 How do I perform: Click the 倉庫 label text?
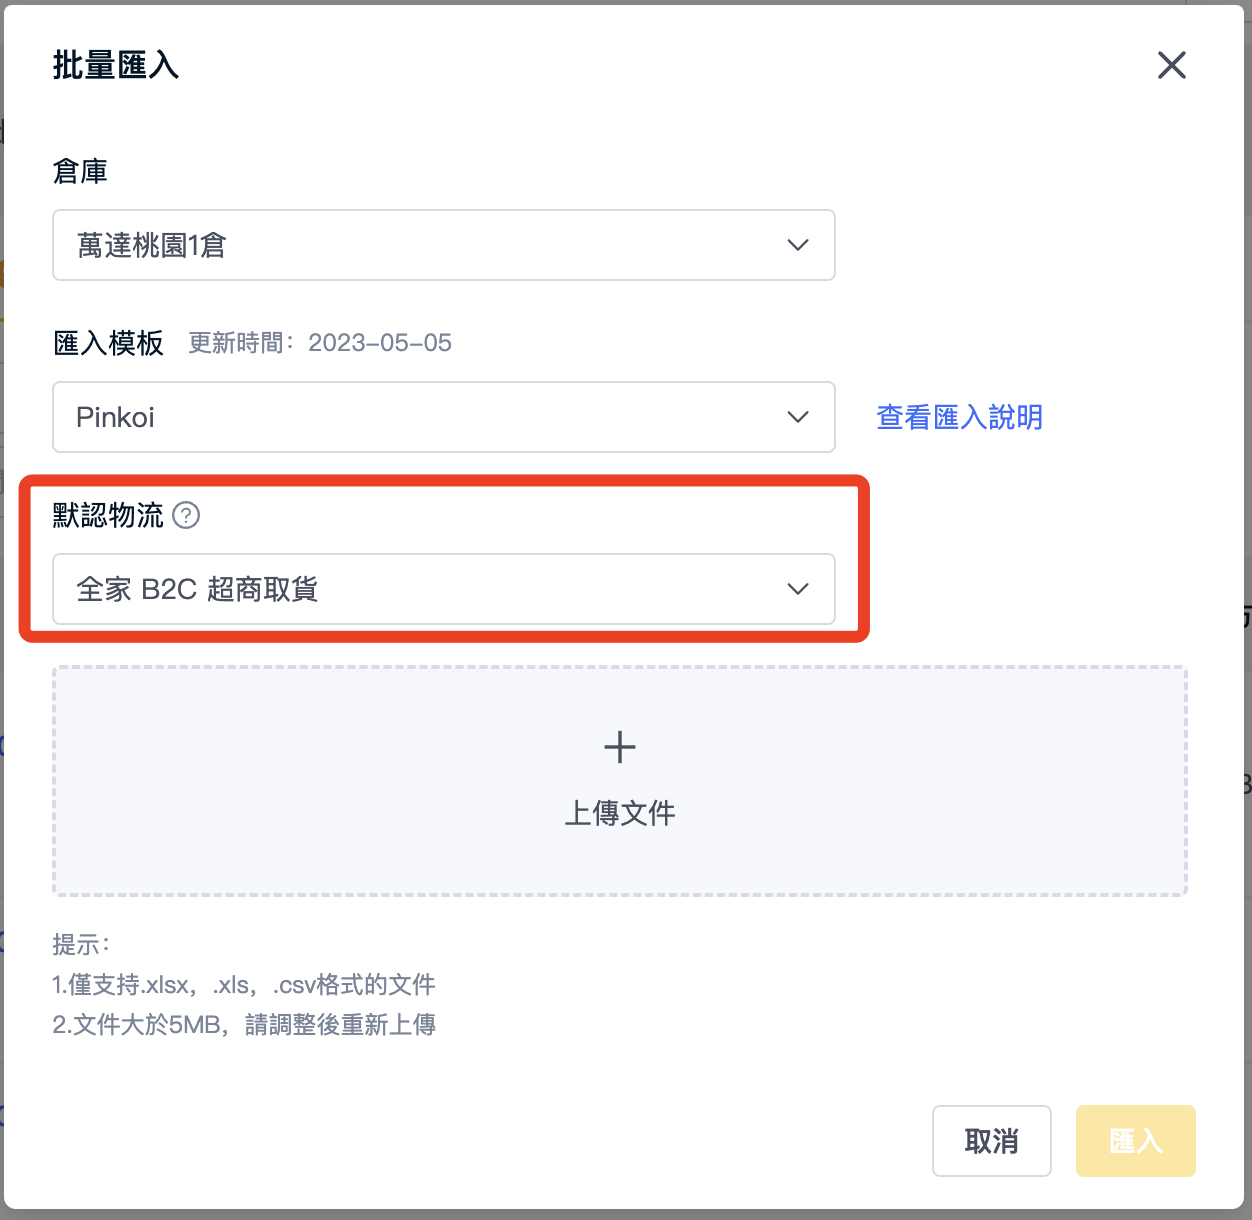[80, 171]
